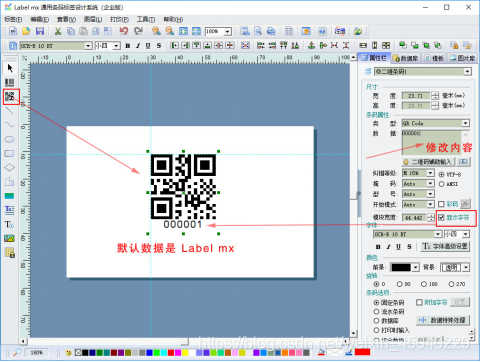Check the 附加字符 additional characters checkbox
Image resolution: width=480 pixels, height=362 pixels.
(420, 302)
